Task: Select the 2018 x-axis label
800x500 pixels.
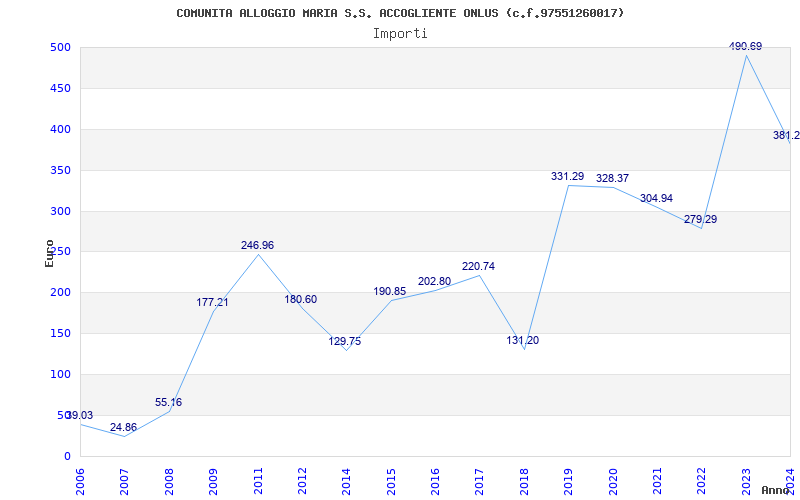Action: click(524, 481)
